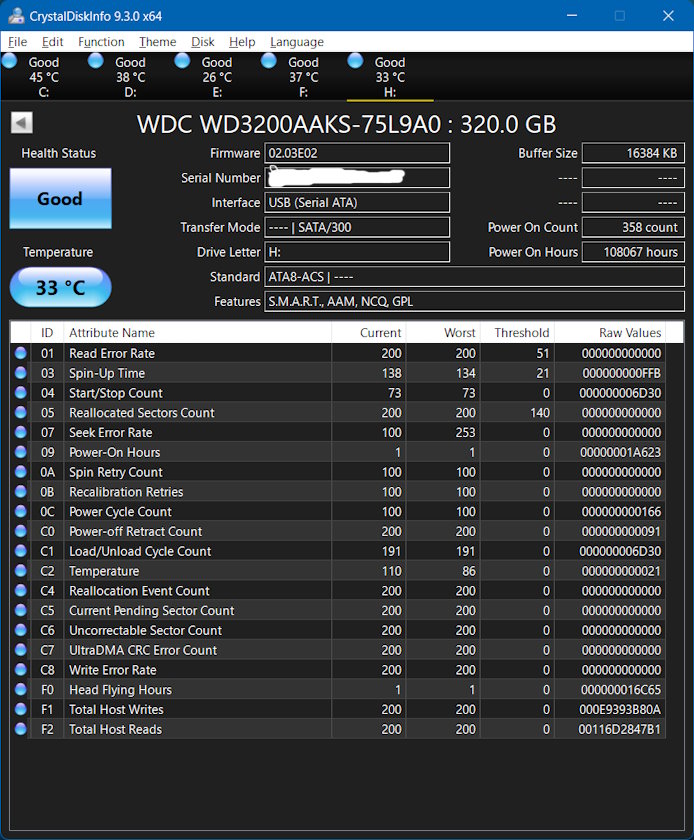
Task: Switch to the C: disk tab
Action: (x=43, y=77)
